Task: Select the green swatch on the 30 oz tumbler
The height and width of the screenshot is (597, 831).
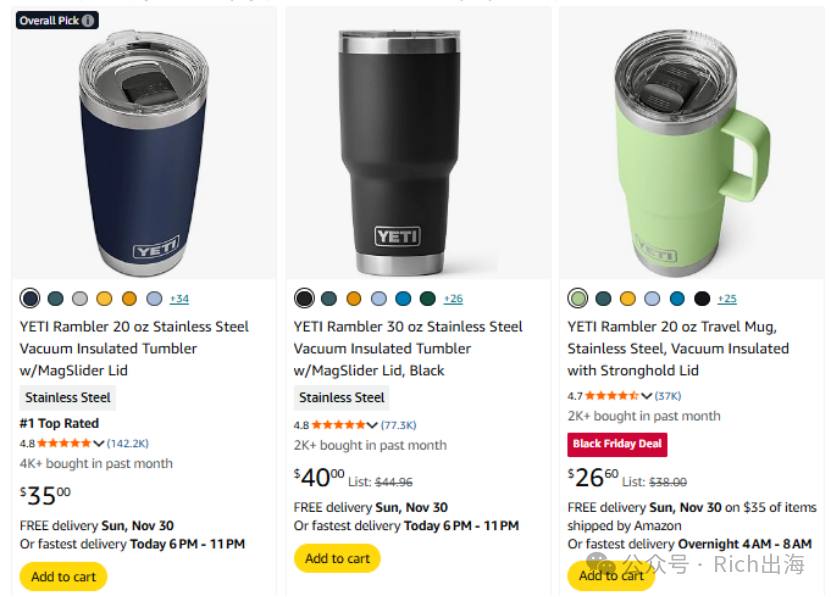Action: pos(428,298)
